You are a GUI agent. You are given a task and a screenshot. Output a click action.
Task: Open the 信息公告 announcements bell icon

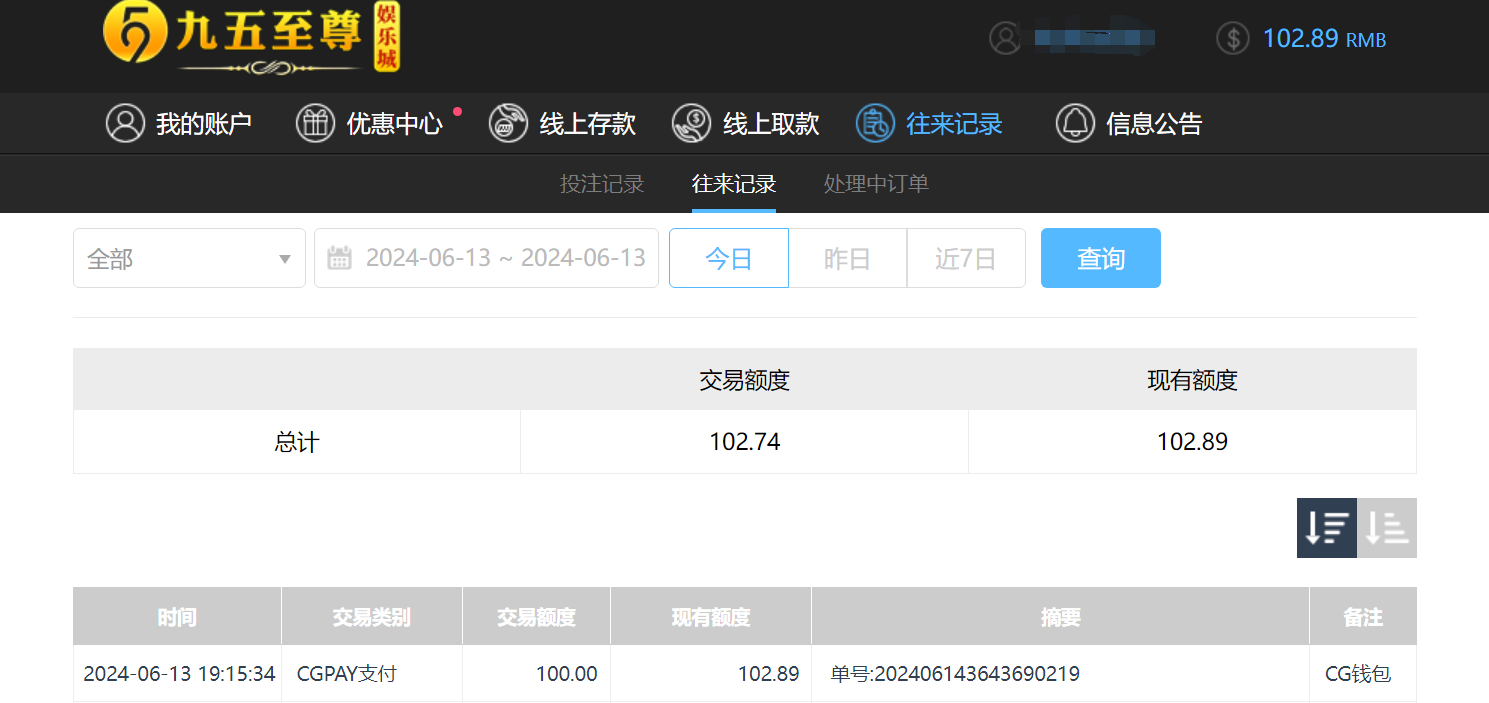click(1075, 123)
